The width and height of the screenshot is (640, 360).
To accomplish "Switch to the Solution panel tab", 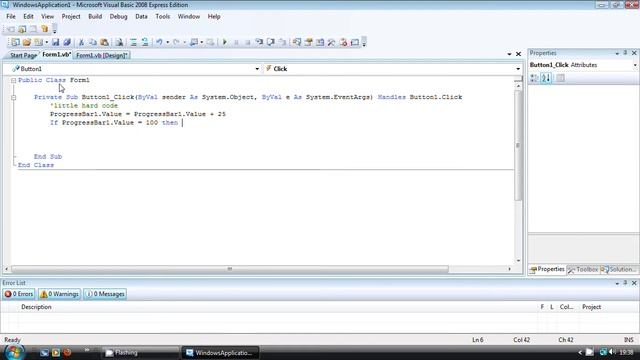I will pyautogui.click(x=618, y=269).
